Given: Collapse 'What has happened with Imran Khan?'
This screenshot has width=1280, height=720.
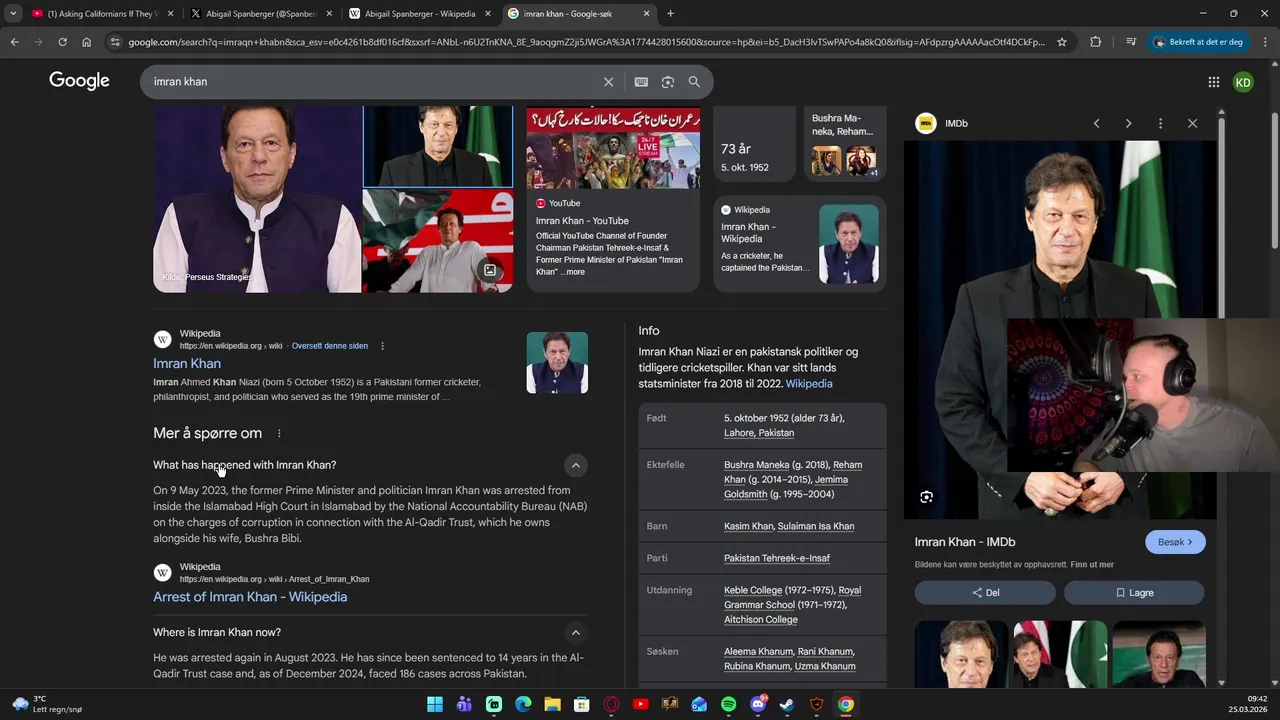Looking at the screenshot, I should 575,465.
